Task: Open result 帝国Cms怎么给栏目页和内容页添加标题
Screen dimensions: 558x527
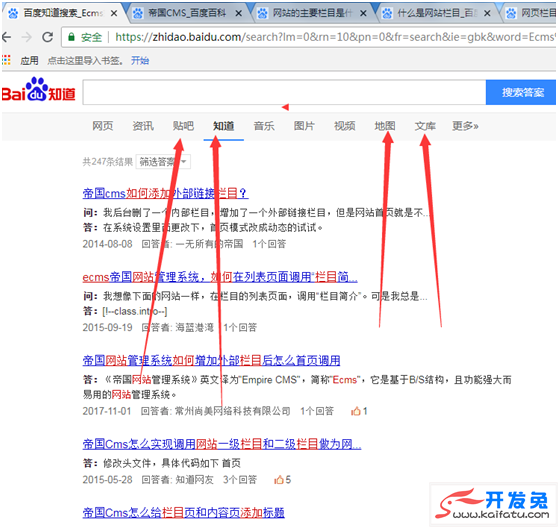Action: click(184, 513)
